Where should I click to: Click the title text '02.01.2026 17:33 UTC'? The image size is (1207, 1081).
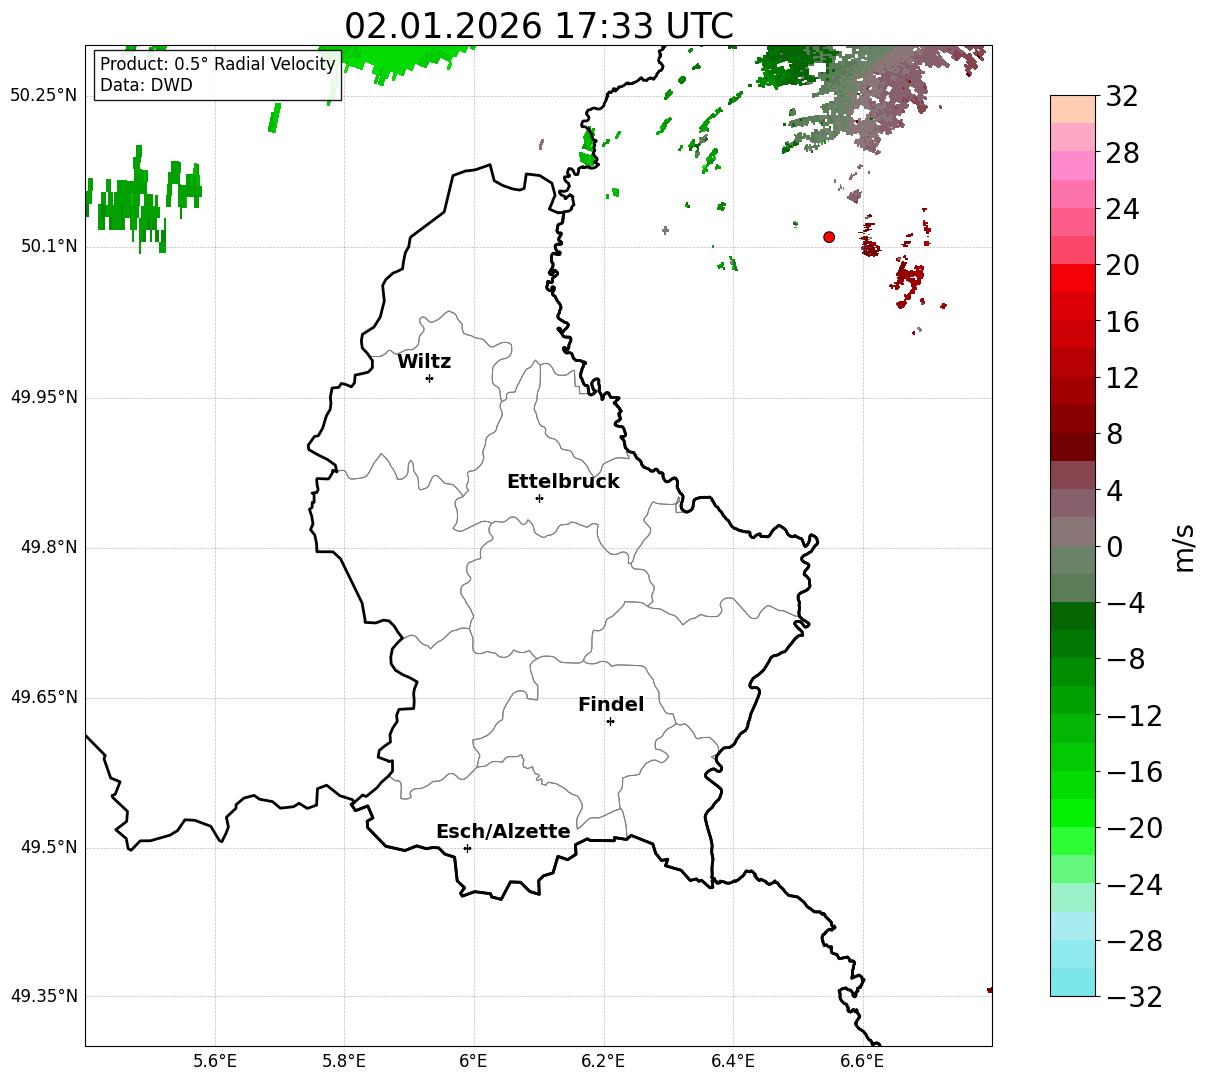pos(538,26)
